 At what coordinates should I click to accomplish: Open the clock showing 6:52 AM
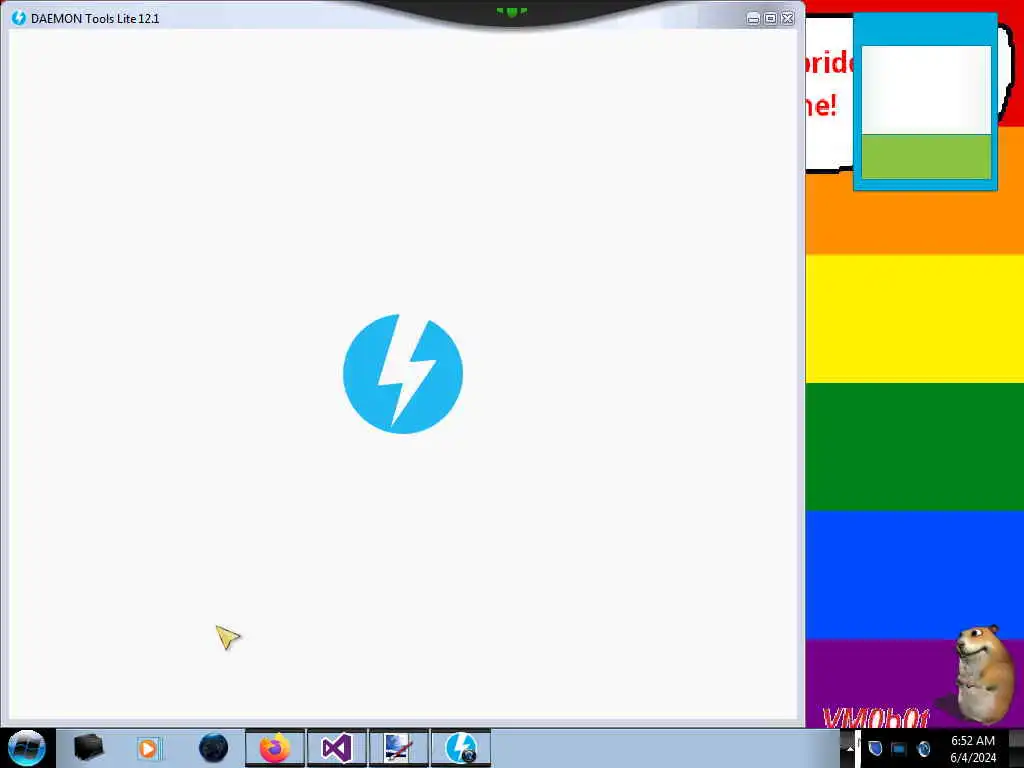(x=972, y=741)
